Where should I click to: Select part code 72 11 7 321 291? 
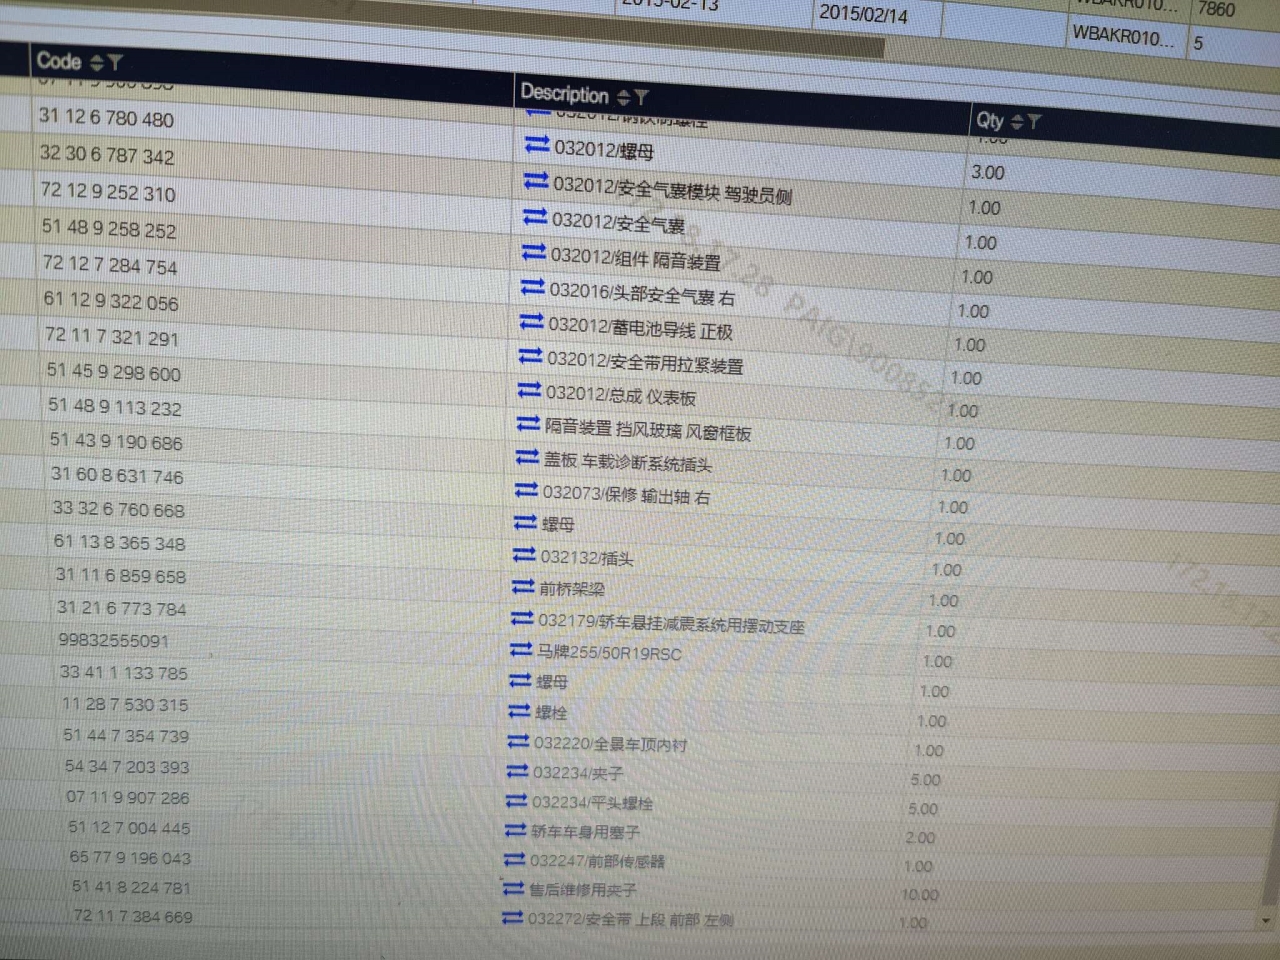point(112,337)
